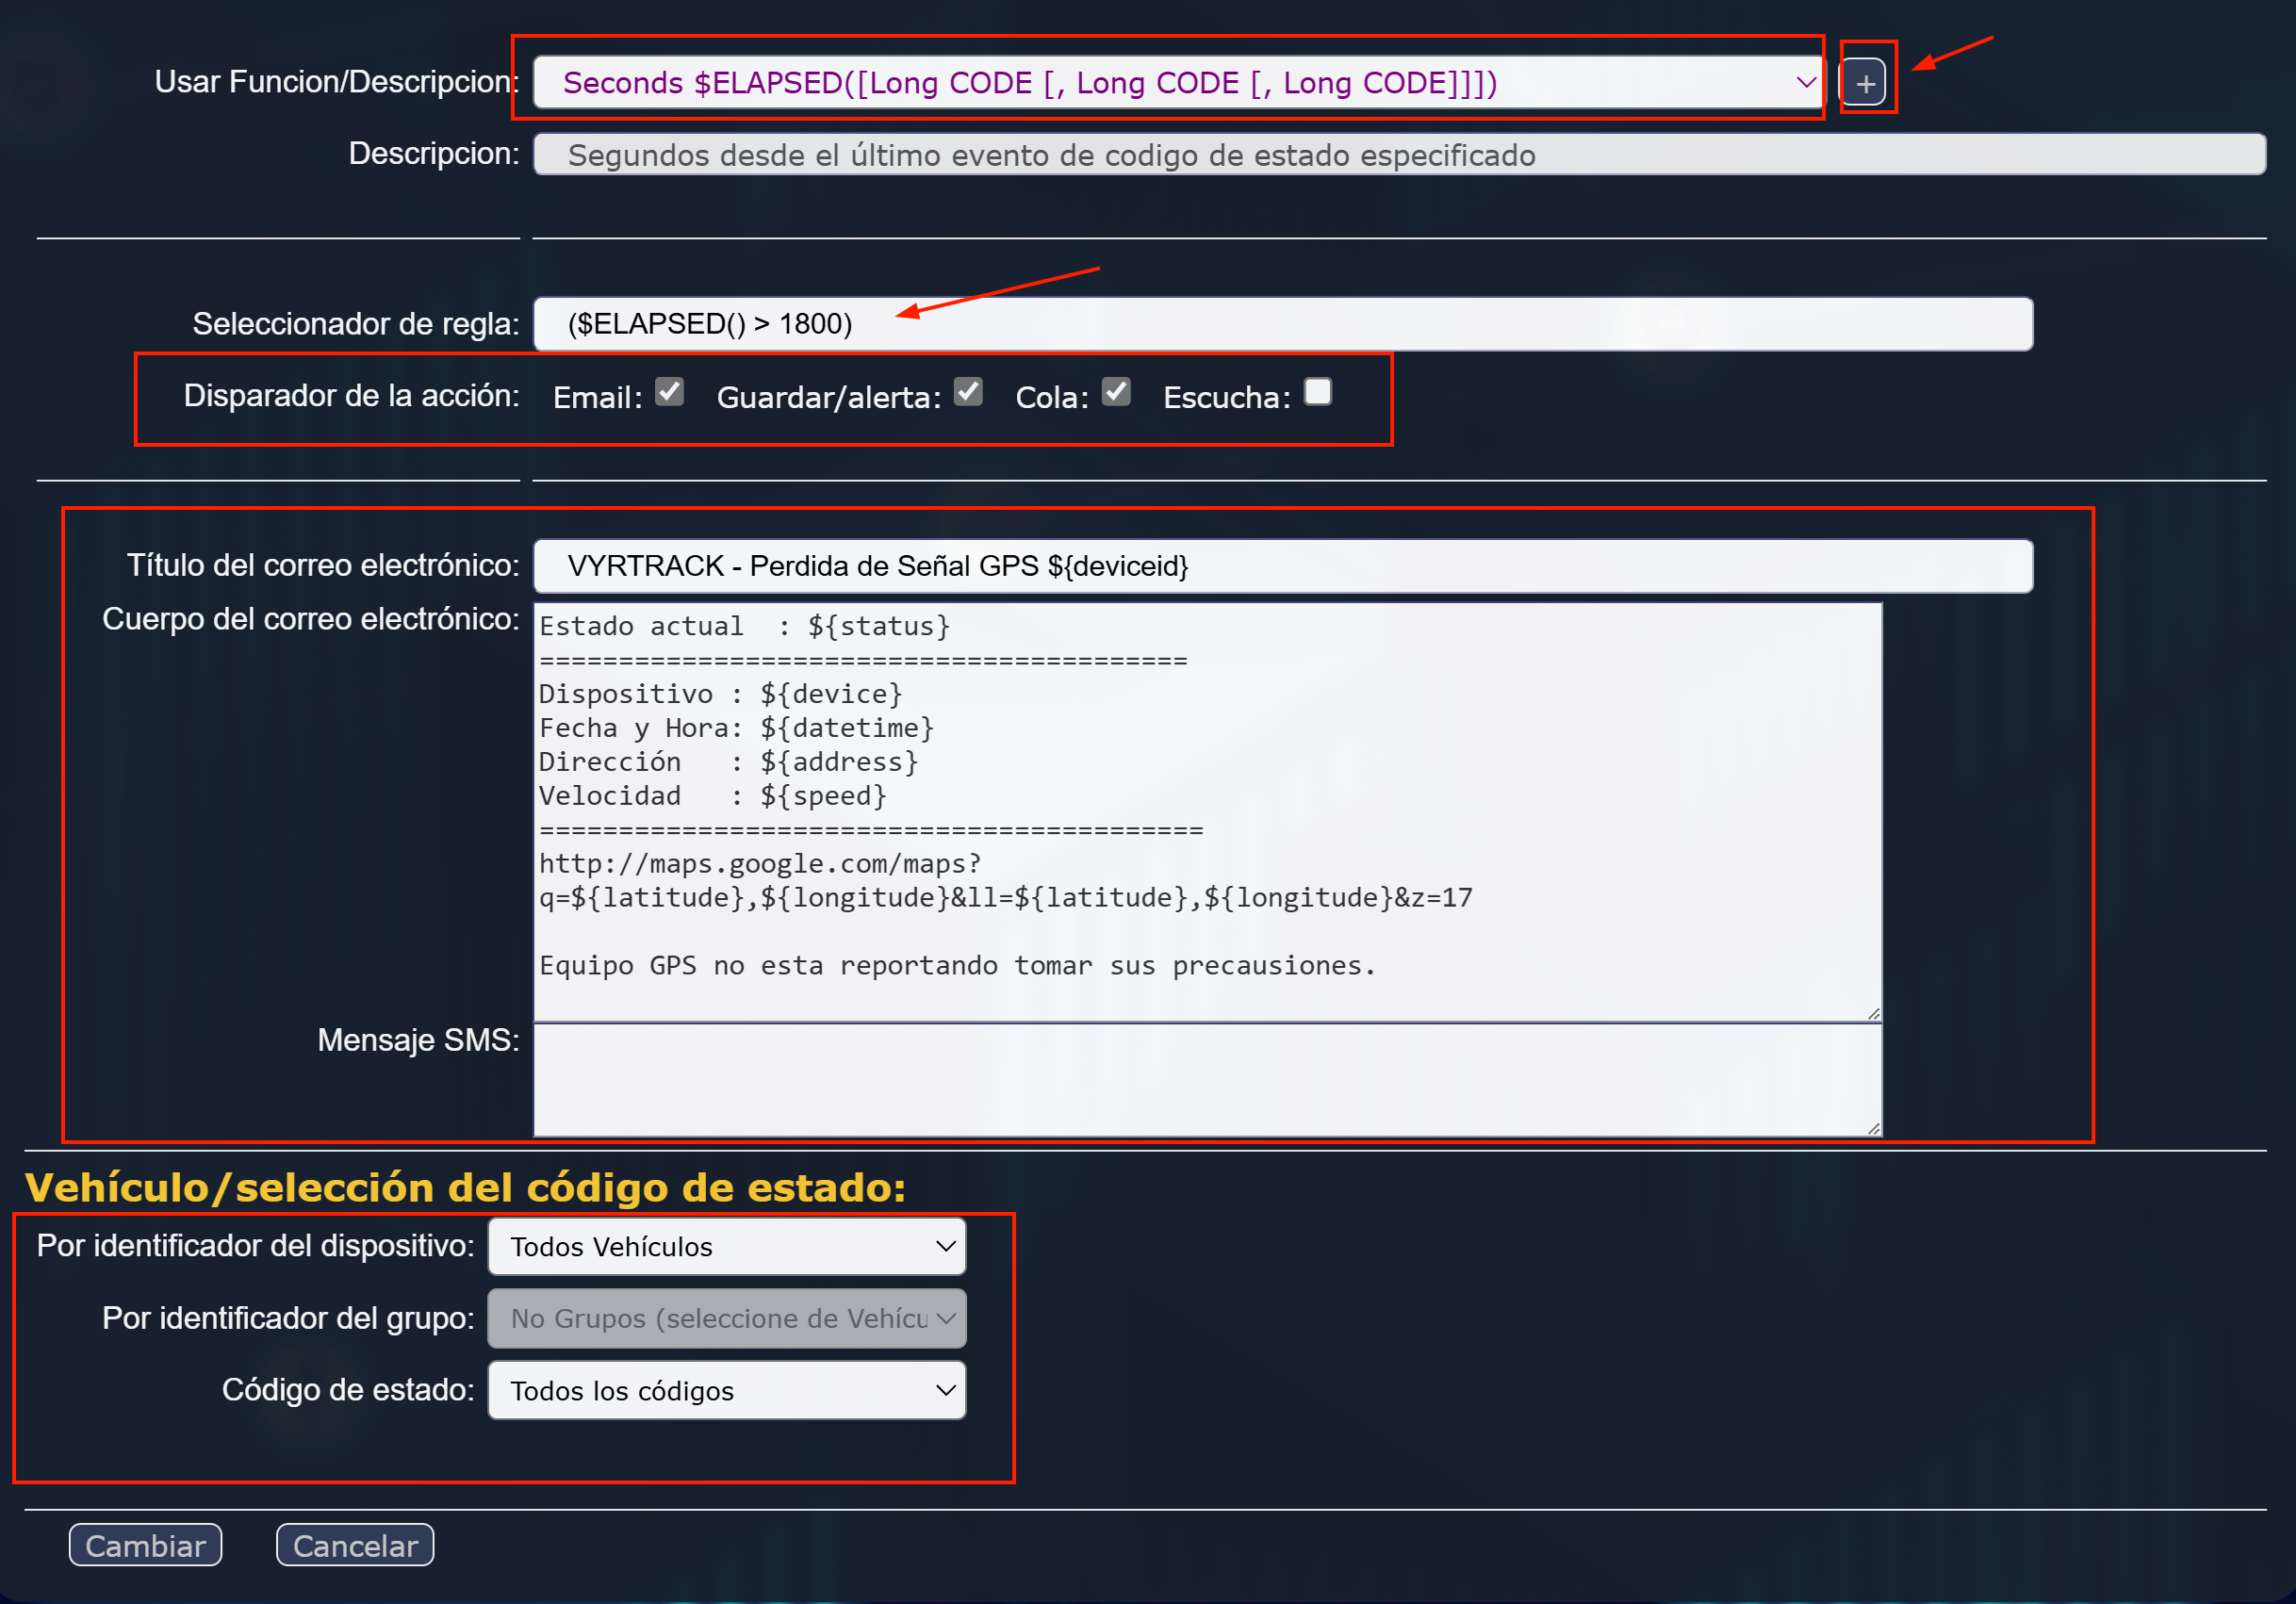Click the email body resize handle
The image size is (2296, 1604).
(x=1873, y=1013)
